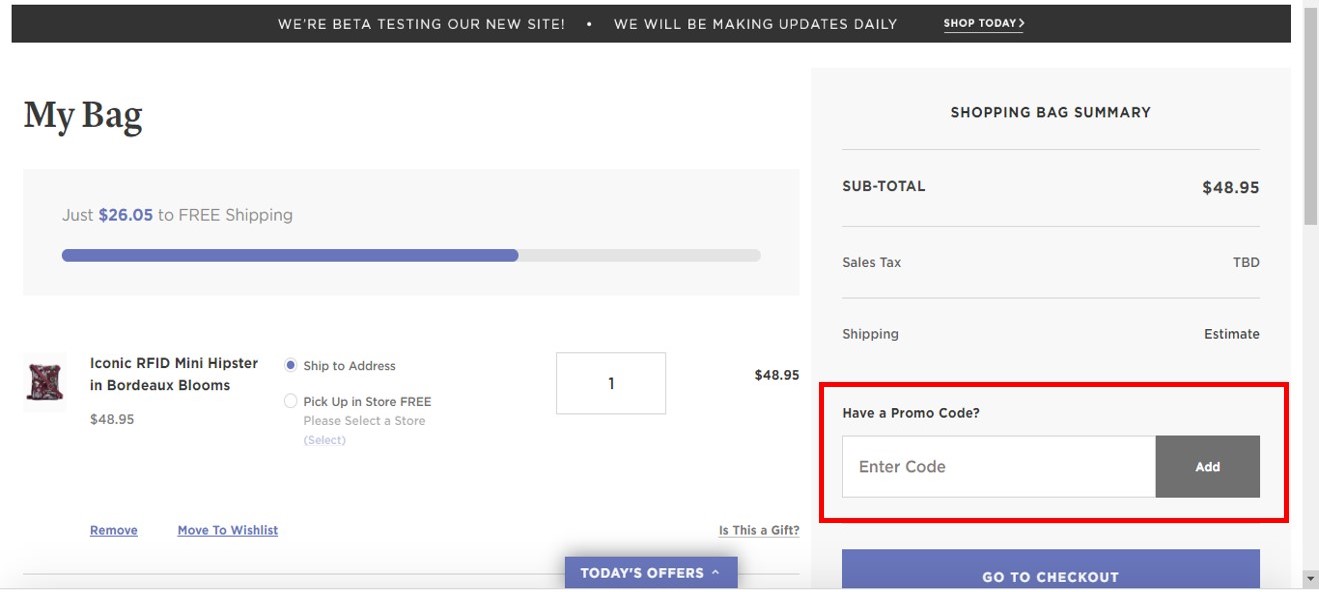This screenshot has height=592, width=1319.
Task: Click the item quantity field
Action: (611, 383)
